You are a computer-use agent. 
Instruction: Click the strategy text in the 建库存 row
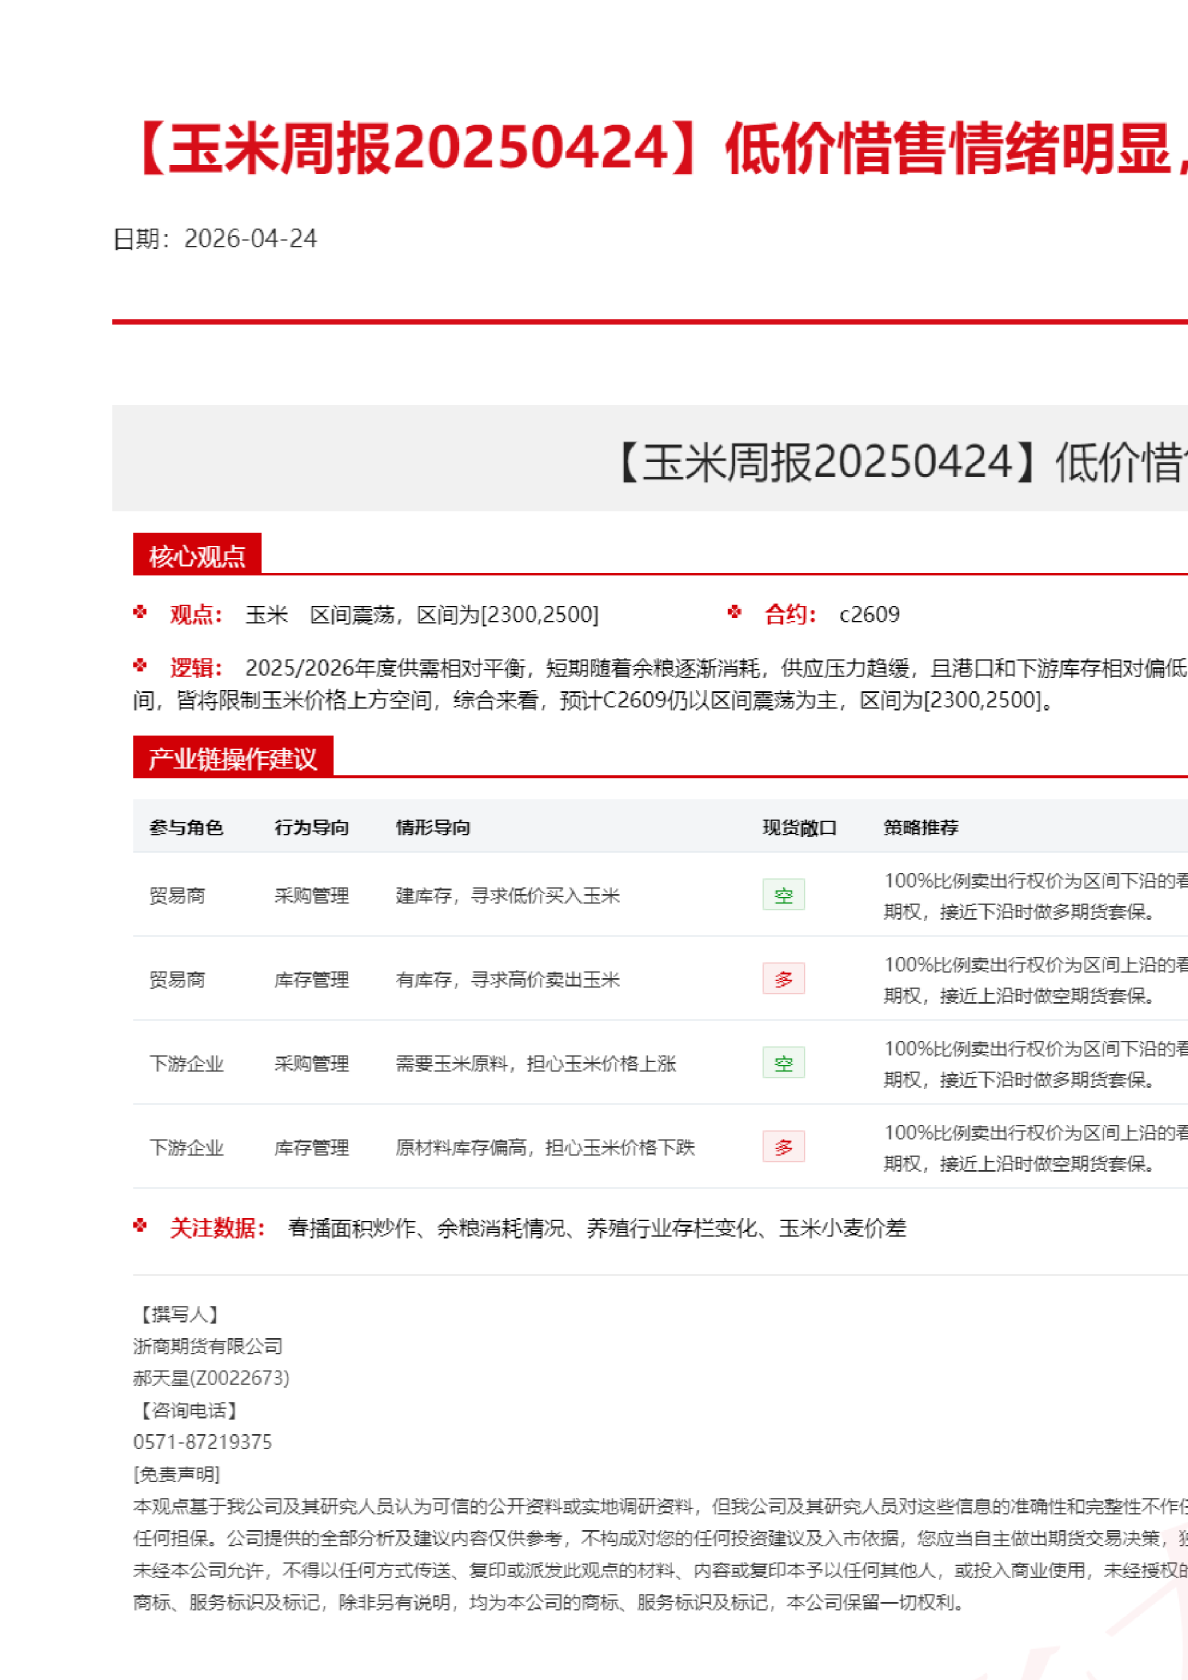click(1036, 896)
